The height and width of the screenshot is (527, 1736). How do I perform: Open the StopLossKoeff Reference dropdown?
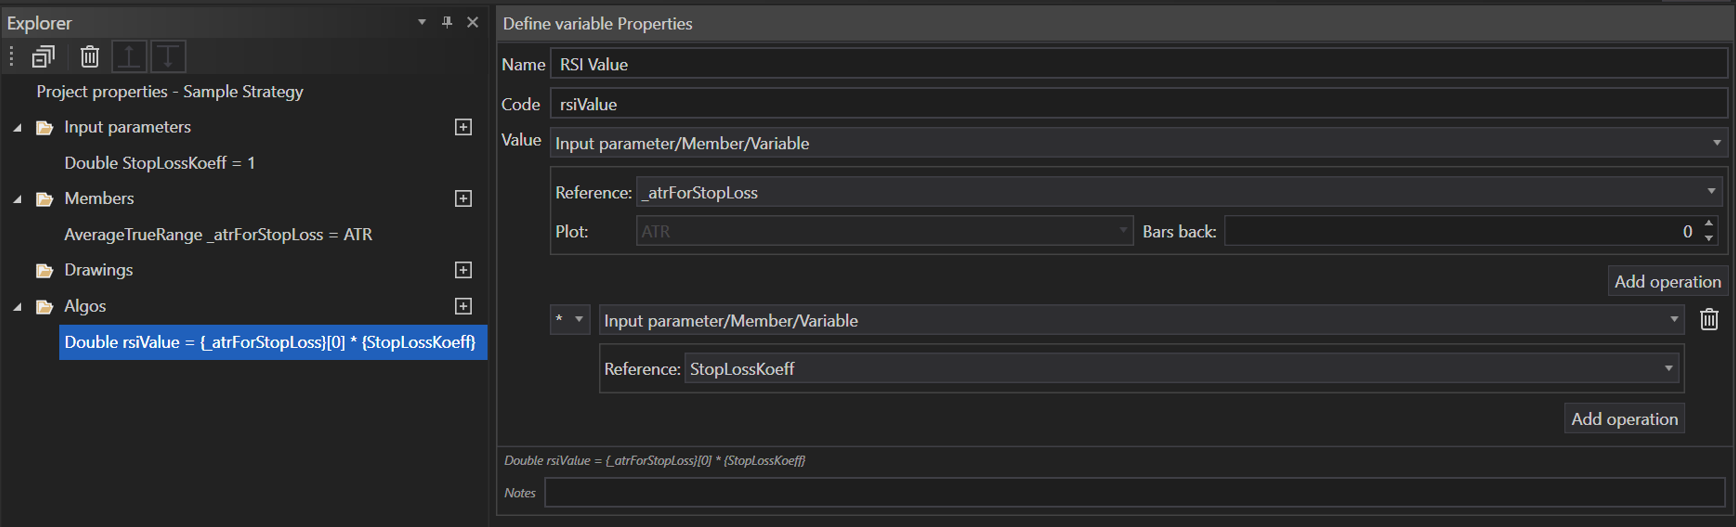tap(1668, 369)
